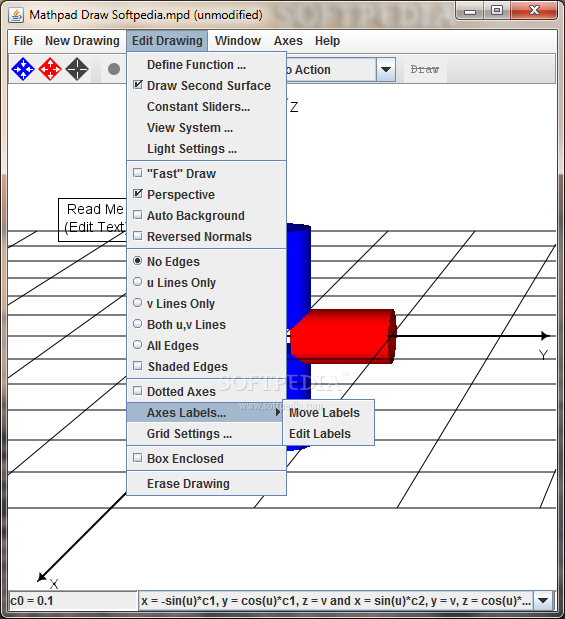The height and width of the screenshot is (619, 565).
Task: Maximize the Mathpad Draw window
Action: (497, 10)
